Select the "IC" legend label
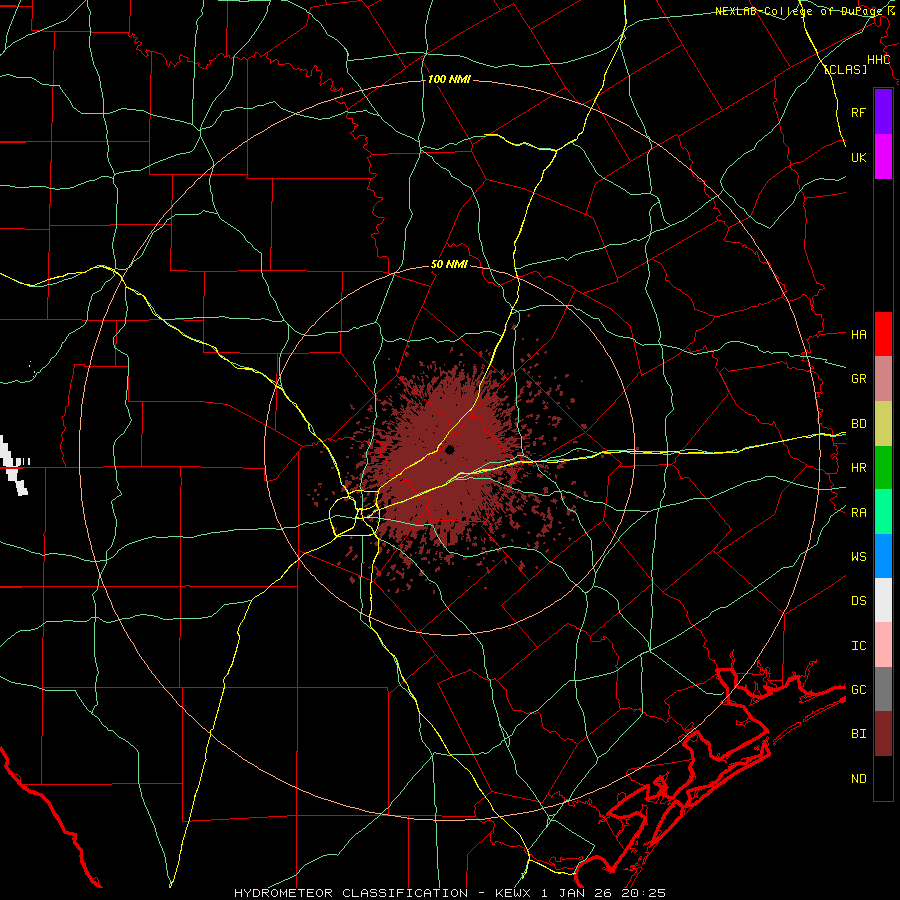 pyautogui.click(x=858, y=645)
